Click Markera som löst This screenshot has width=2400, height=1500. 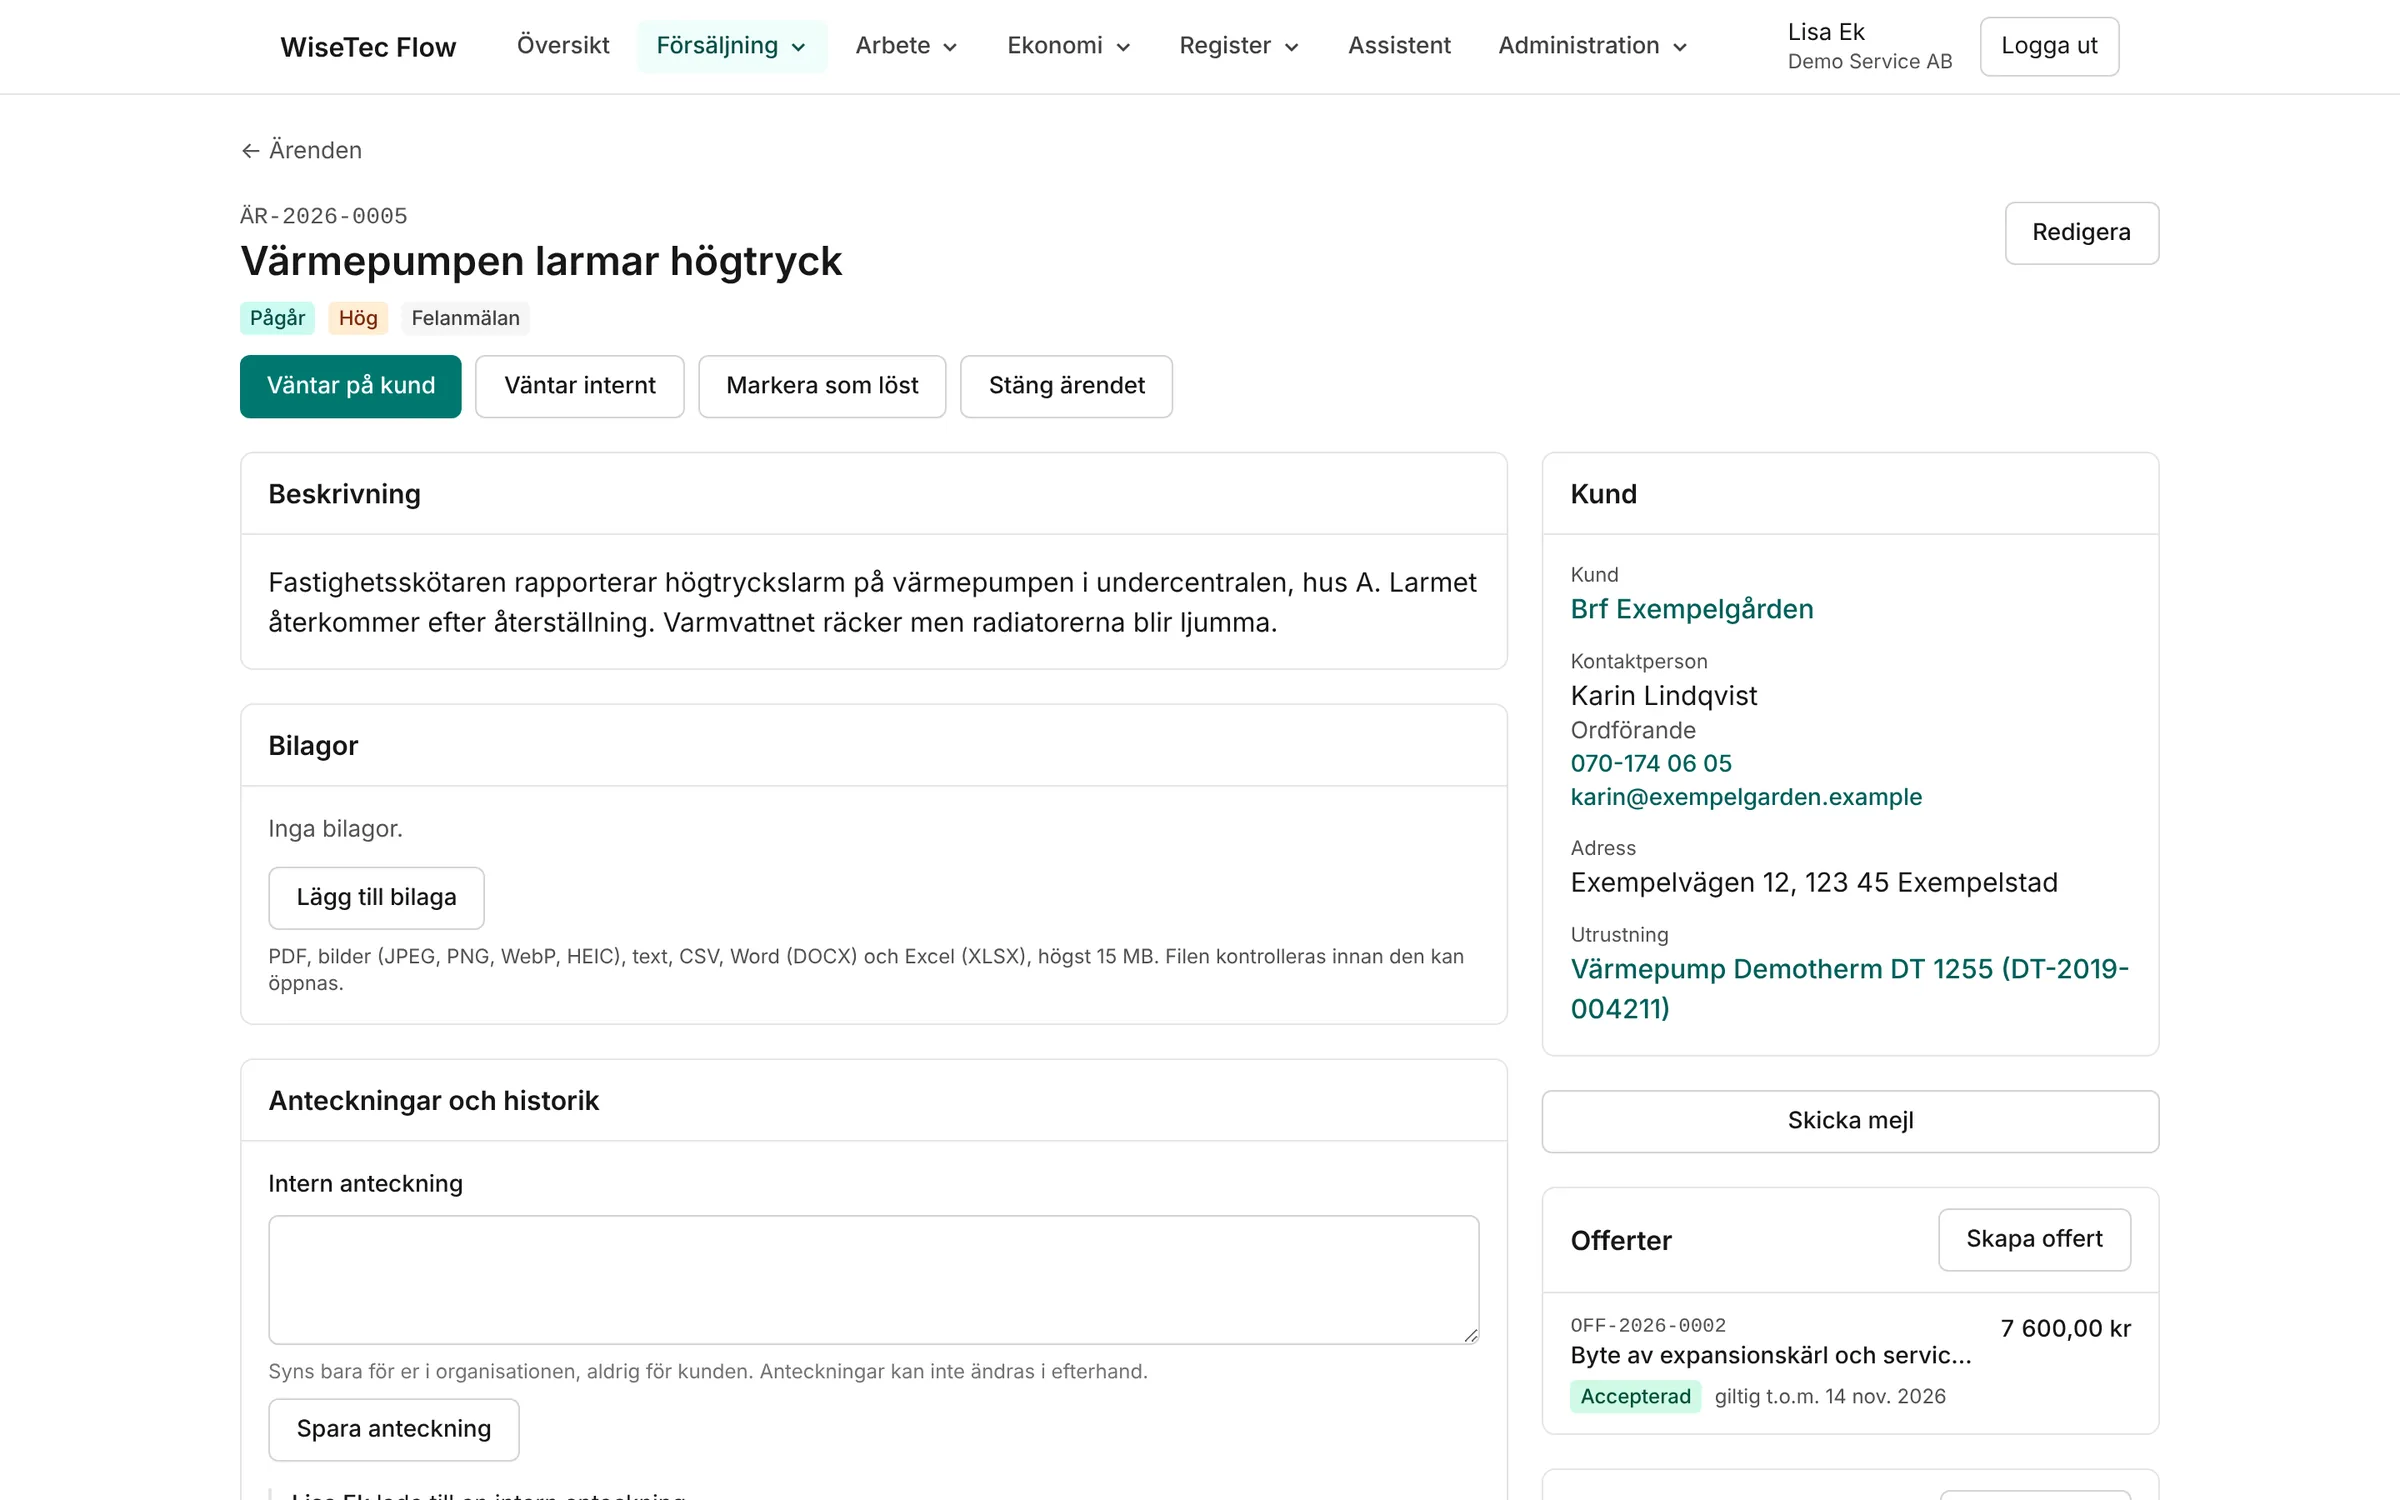822,386
